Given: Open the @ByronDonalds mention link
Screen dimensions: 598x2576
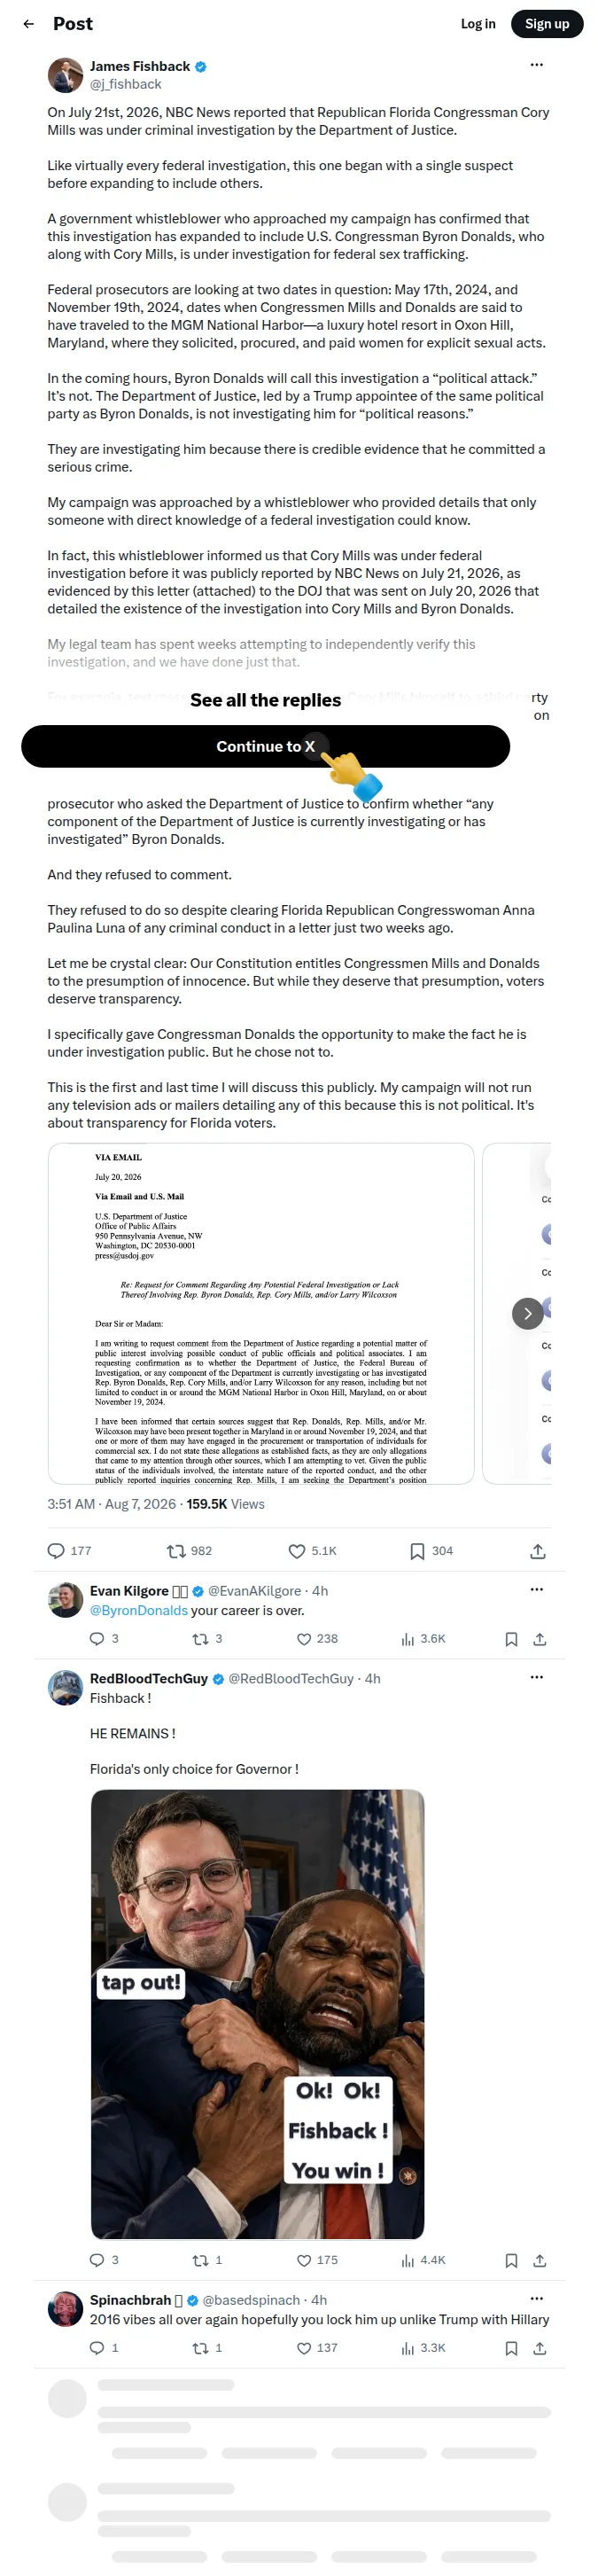Looking at the screenshot, I should click(x=139, y=1610).
